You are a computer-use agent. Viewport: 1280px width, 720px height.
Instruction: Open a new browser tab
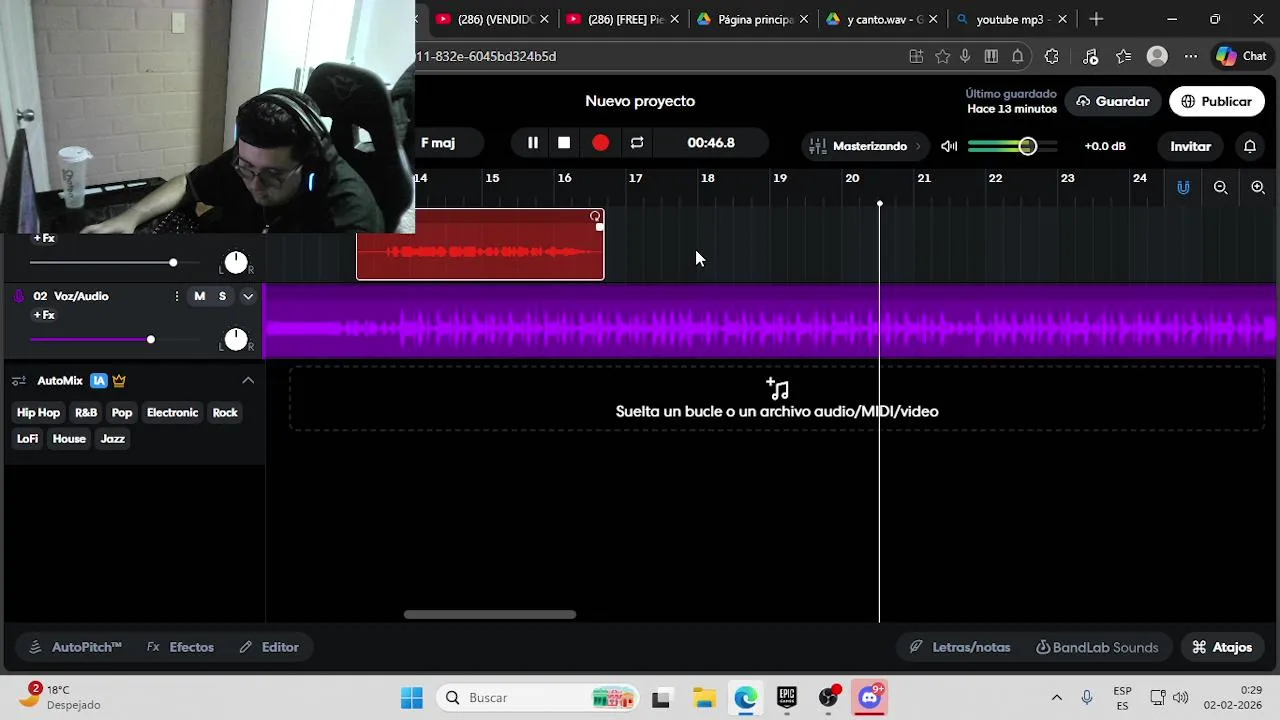1096,19
